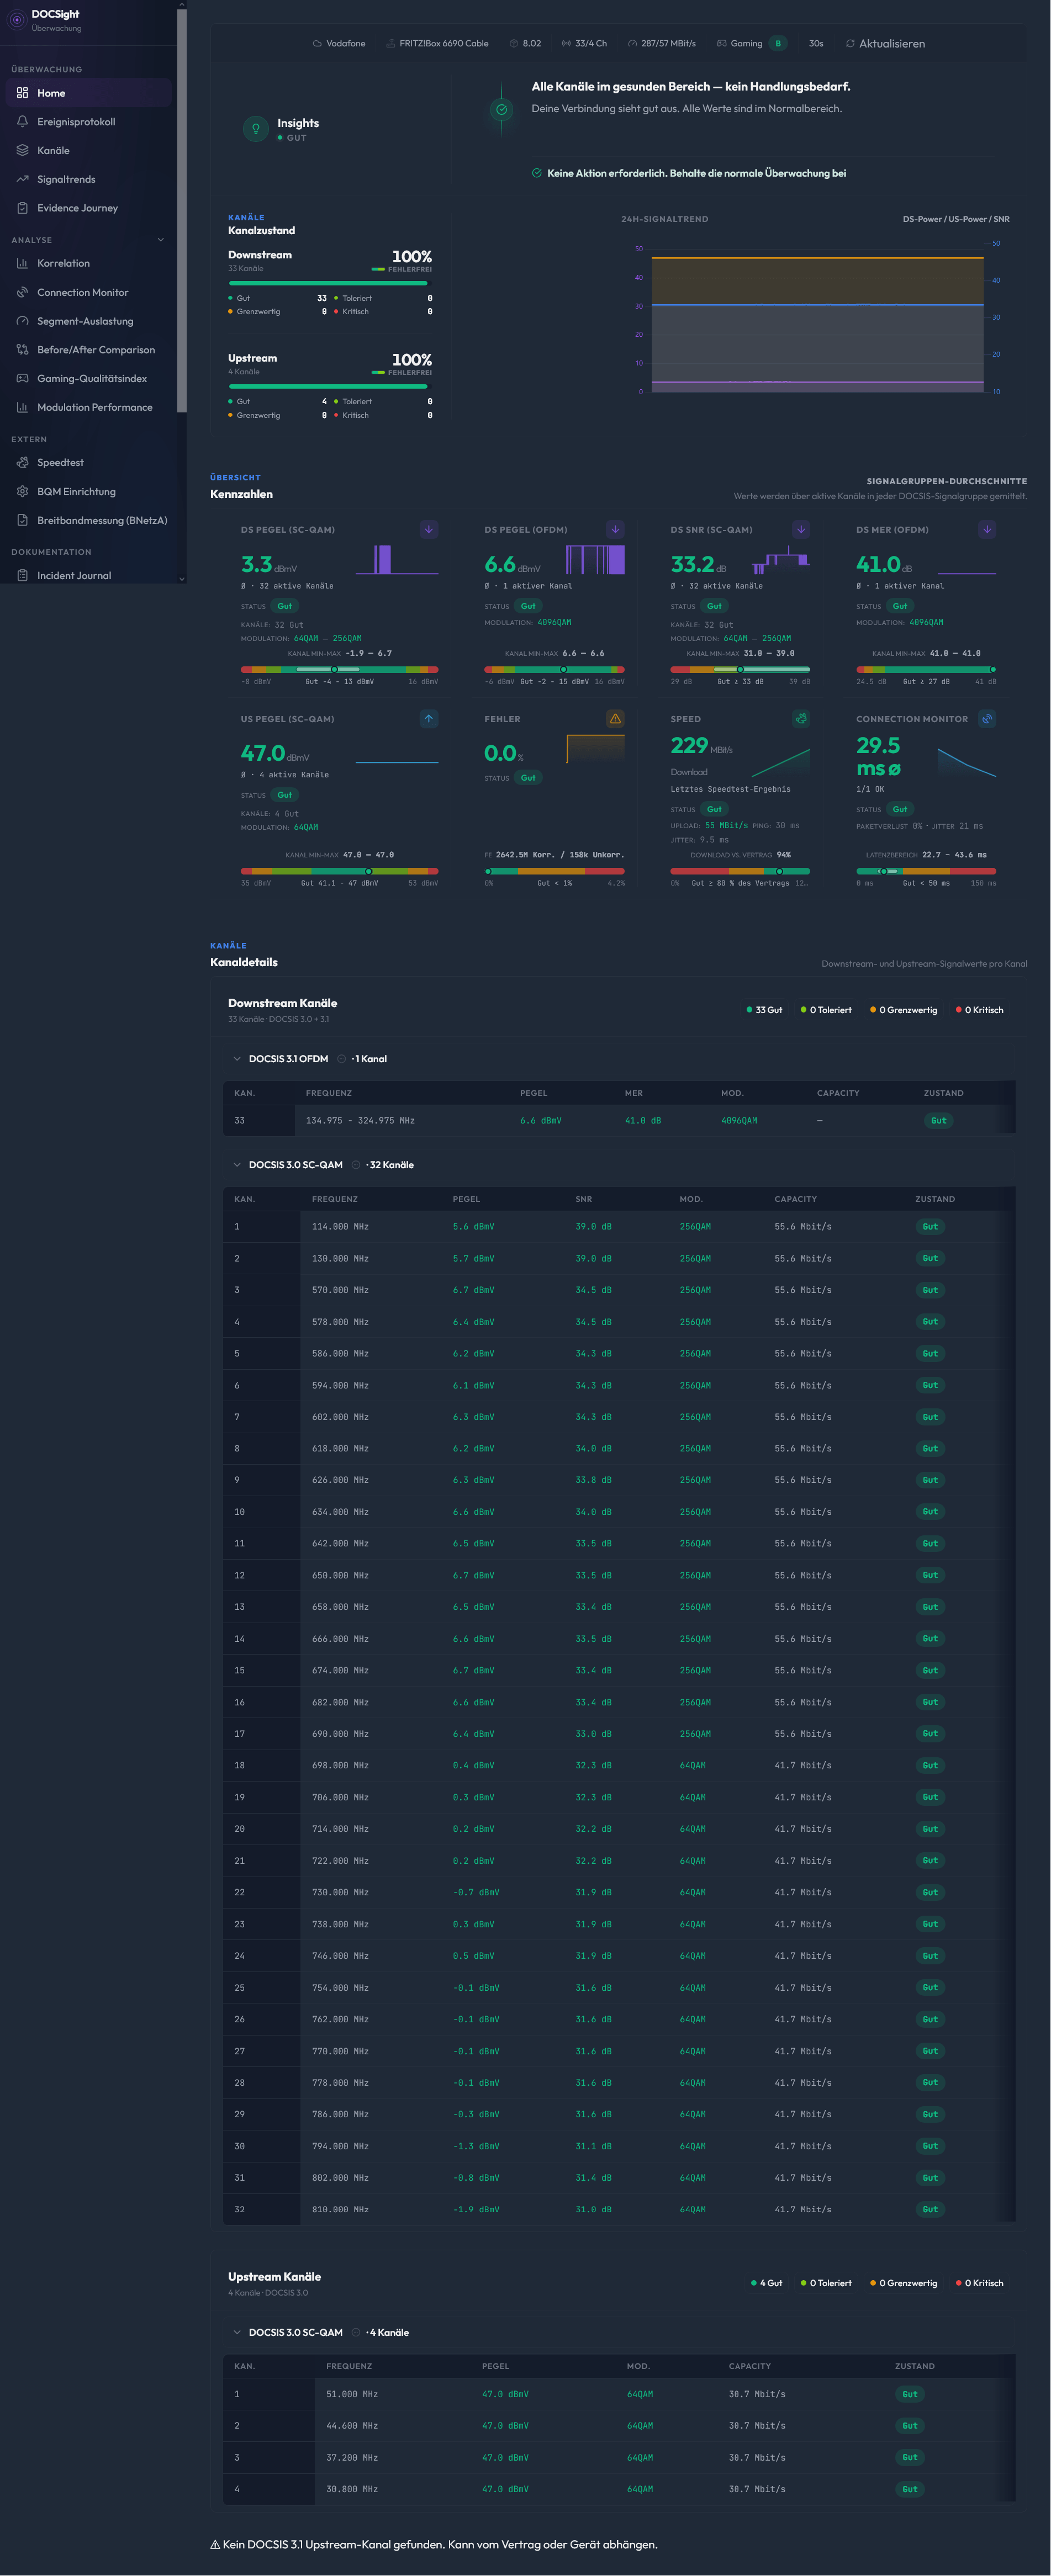Image resolution: width=1051 pixels, height=2576 pixels.
Task: Open Evidence Journey via the clipboard icon
Action: [22, 208]
